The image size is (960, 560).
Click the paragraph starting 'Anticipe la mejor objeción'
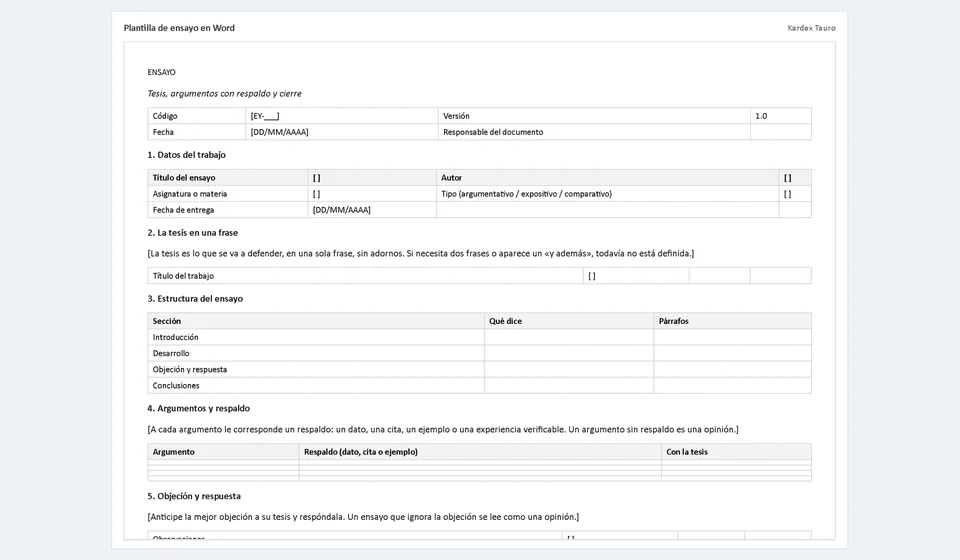tap(363, 517)
